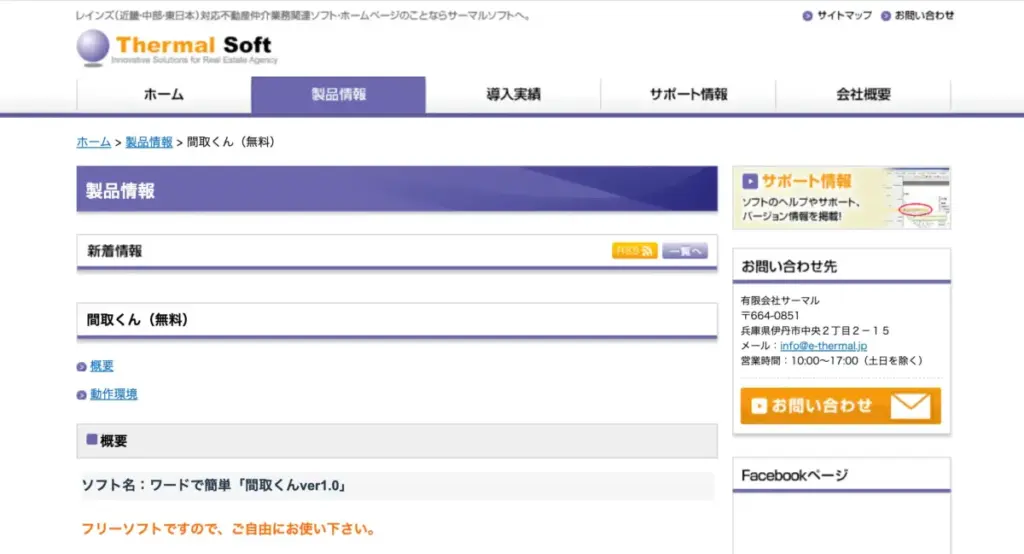Screen dimensions: 1024x554
Task: Click the bullet icon beside 概要 link
Action: pos(82,367)
